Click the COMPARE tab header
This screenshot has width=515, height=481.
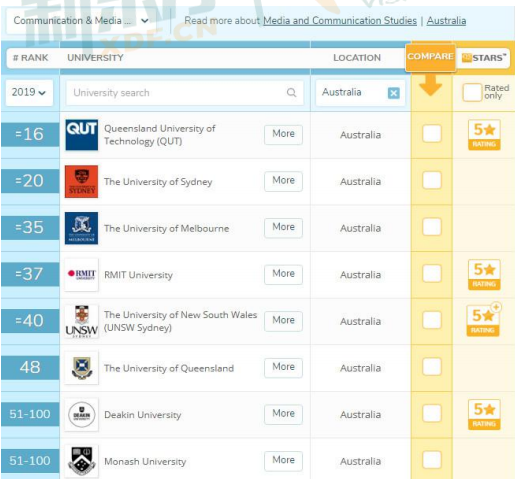430,57
